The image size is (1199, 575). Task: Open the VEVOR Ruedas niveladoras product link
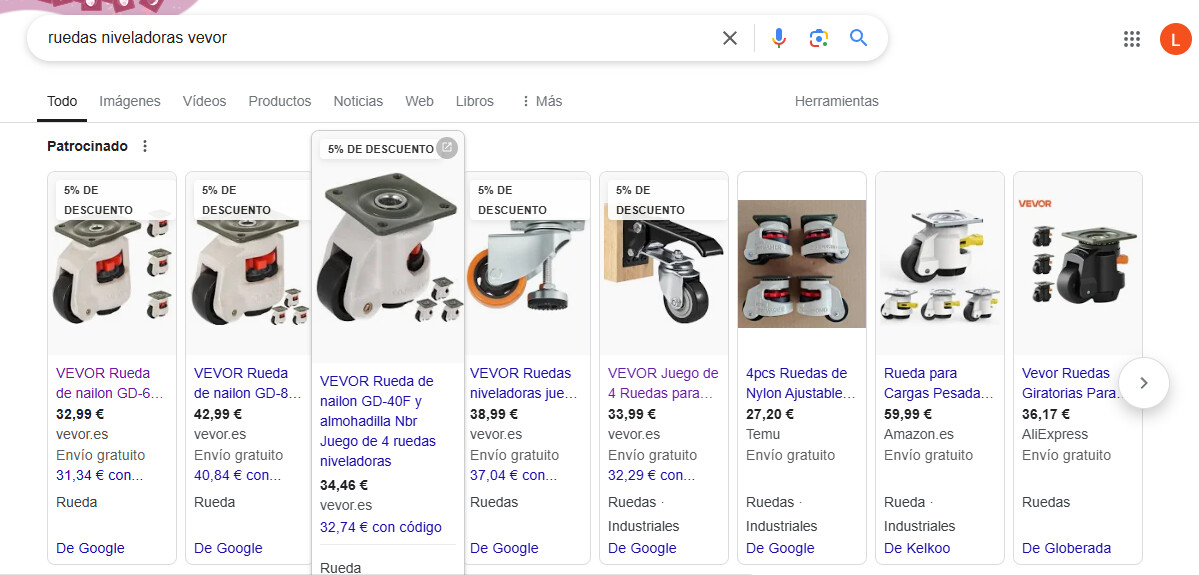pyautogui.click(x=524, y=383)
